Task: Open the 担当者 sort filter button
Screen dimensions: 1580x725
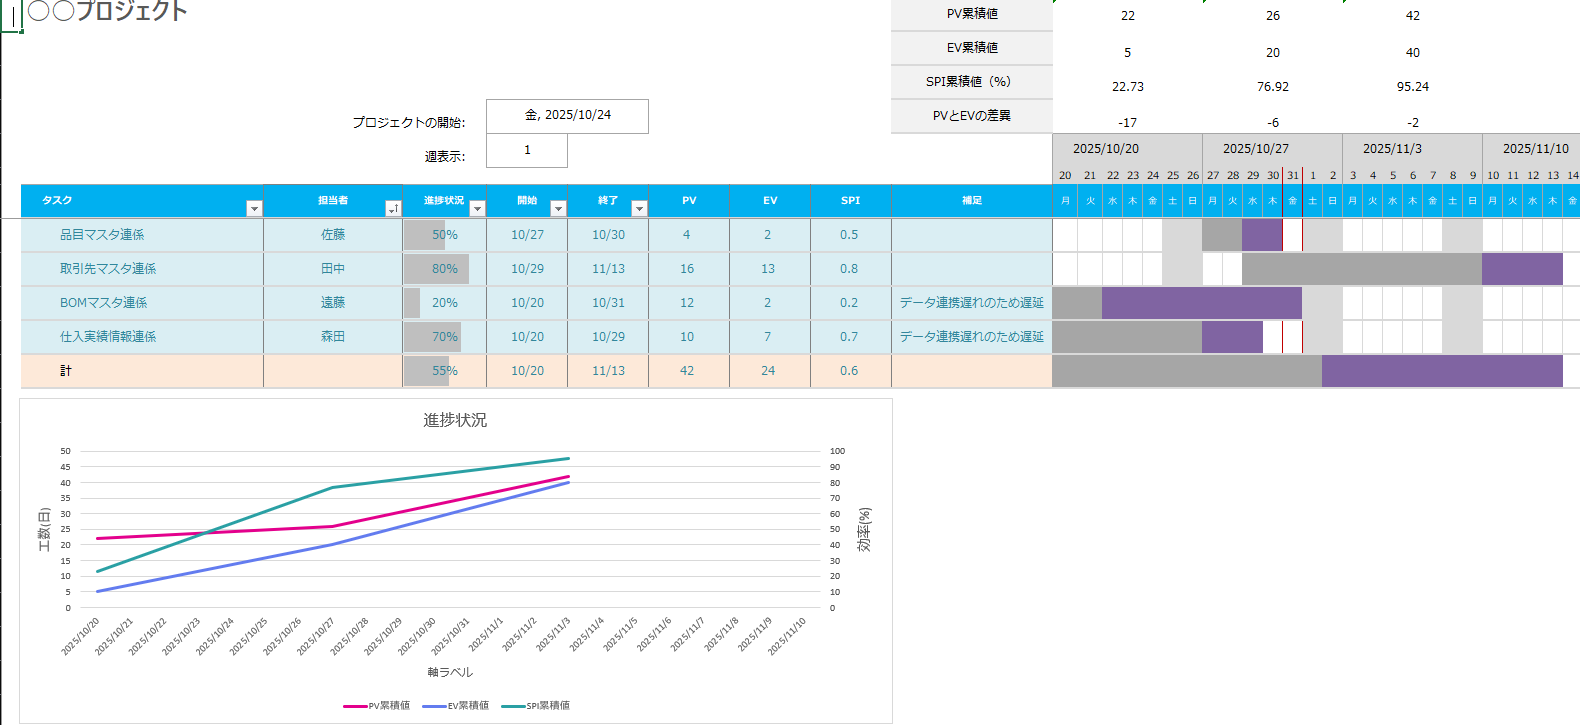Action: [x=393, y=208]
